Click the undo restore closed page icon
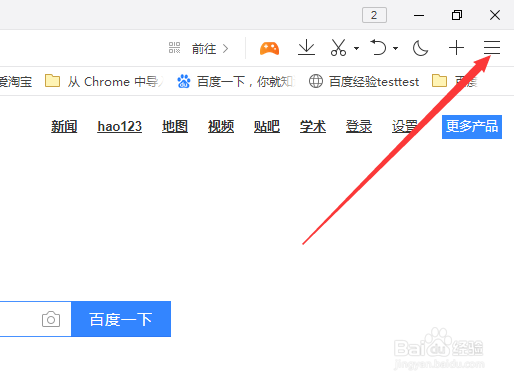 (379, 47)
